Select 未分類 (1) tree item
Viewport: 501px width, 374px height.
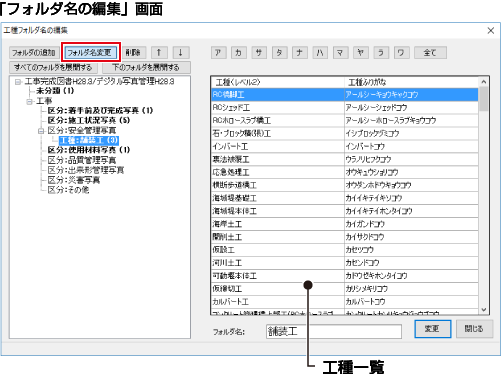[x=55, y=91]
